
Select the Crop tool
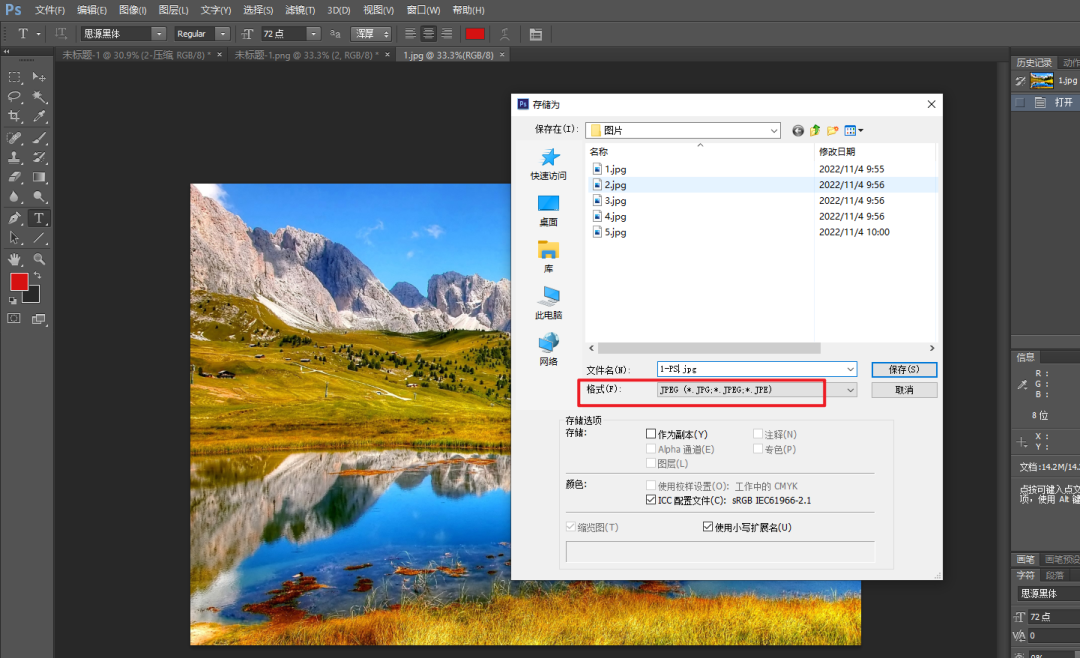tap(14, 116)
